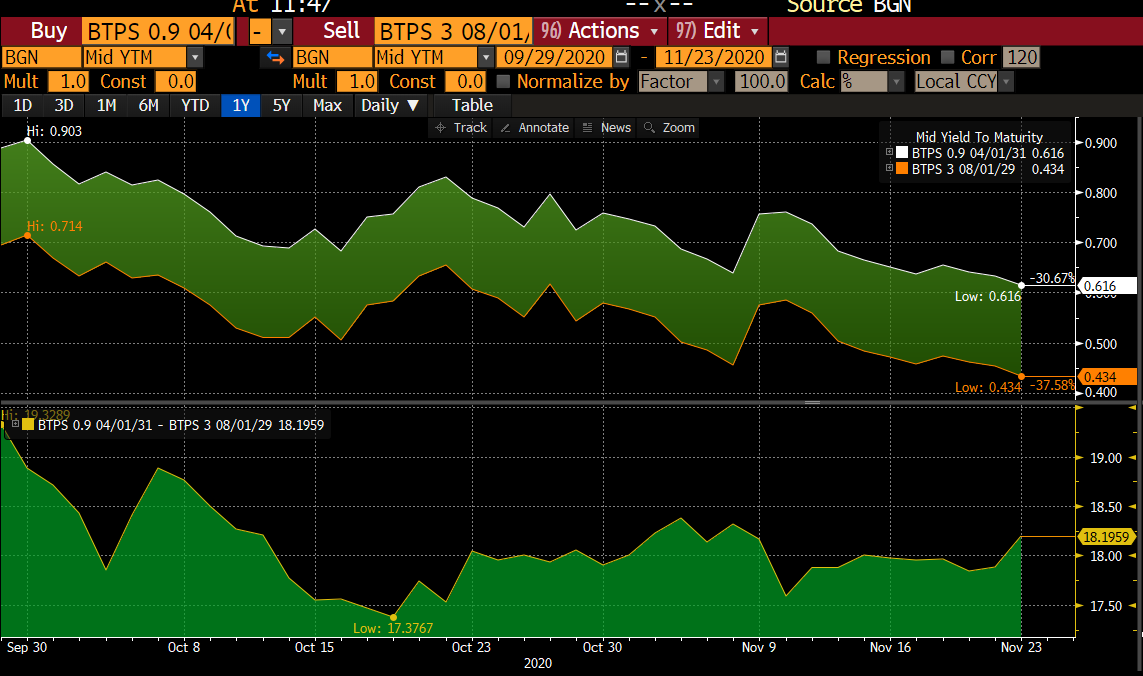
Task: Open the Local CCY dropdown
Action: 1007,81
